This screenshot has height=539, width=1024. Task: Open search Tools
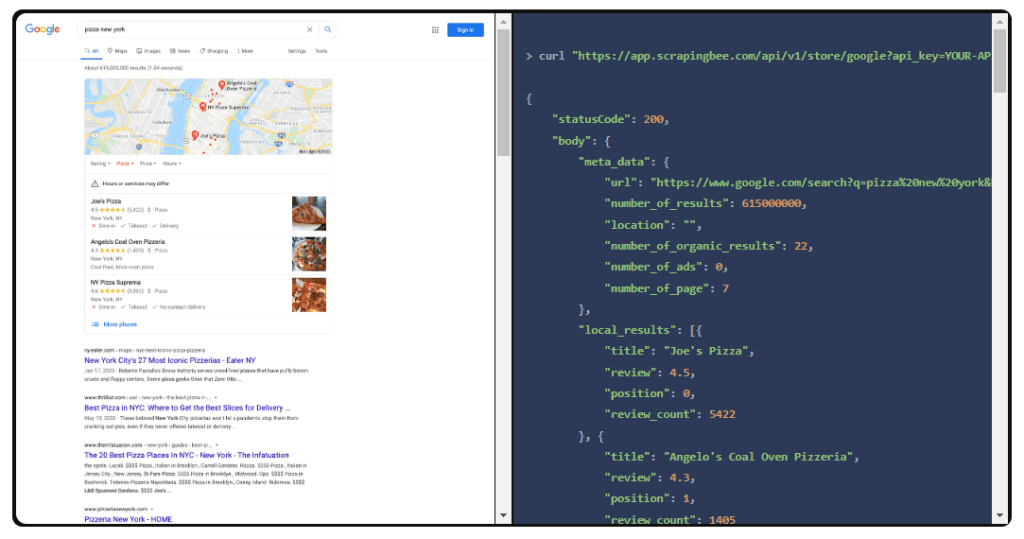(321, 51)
